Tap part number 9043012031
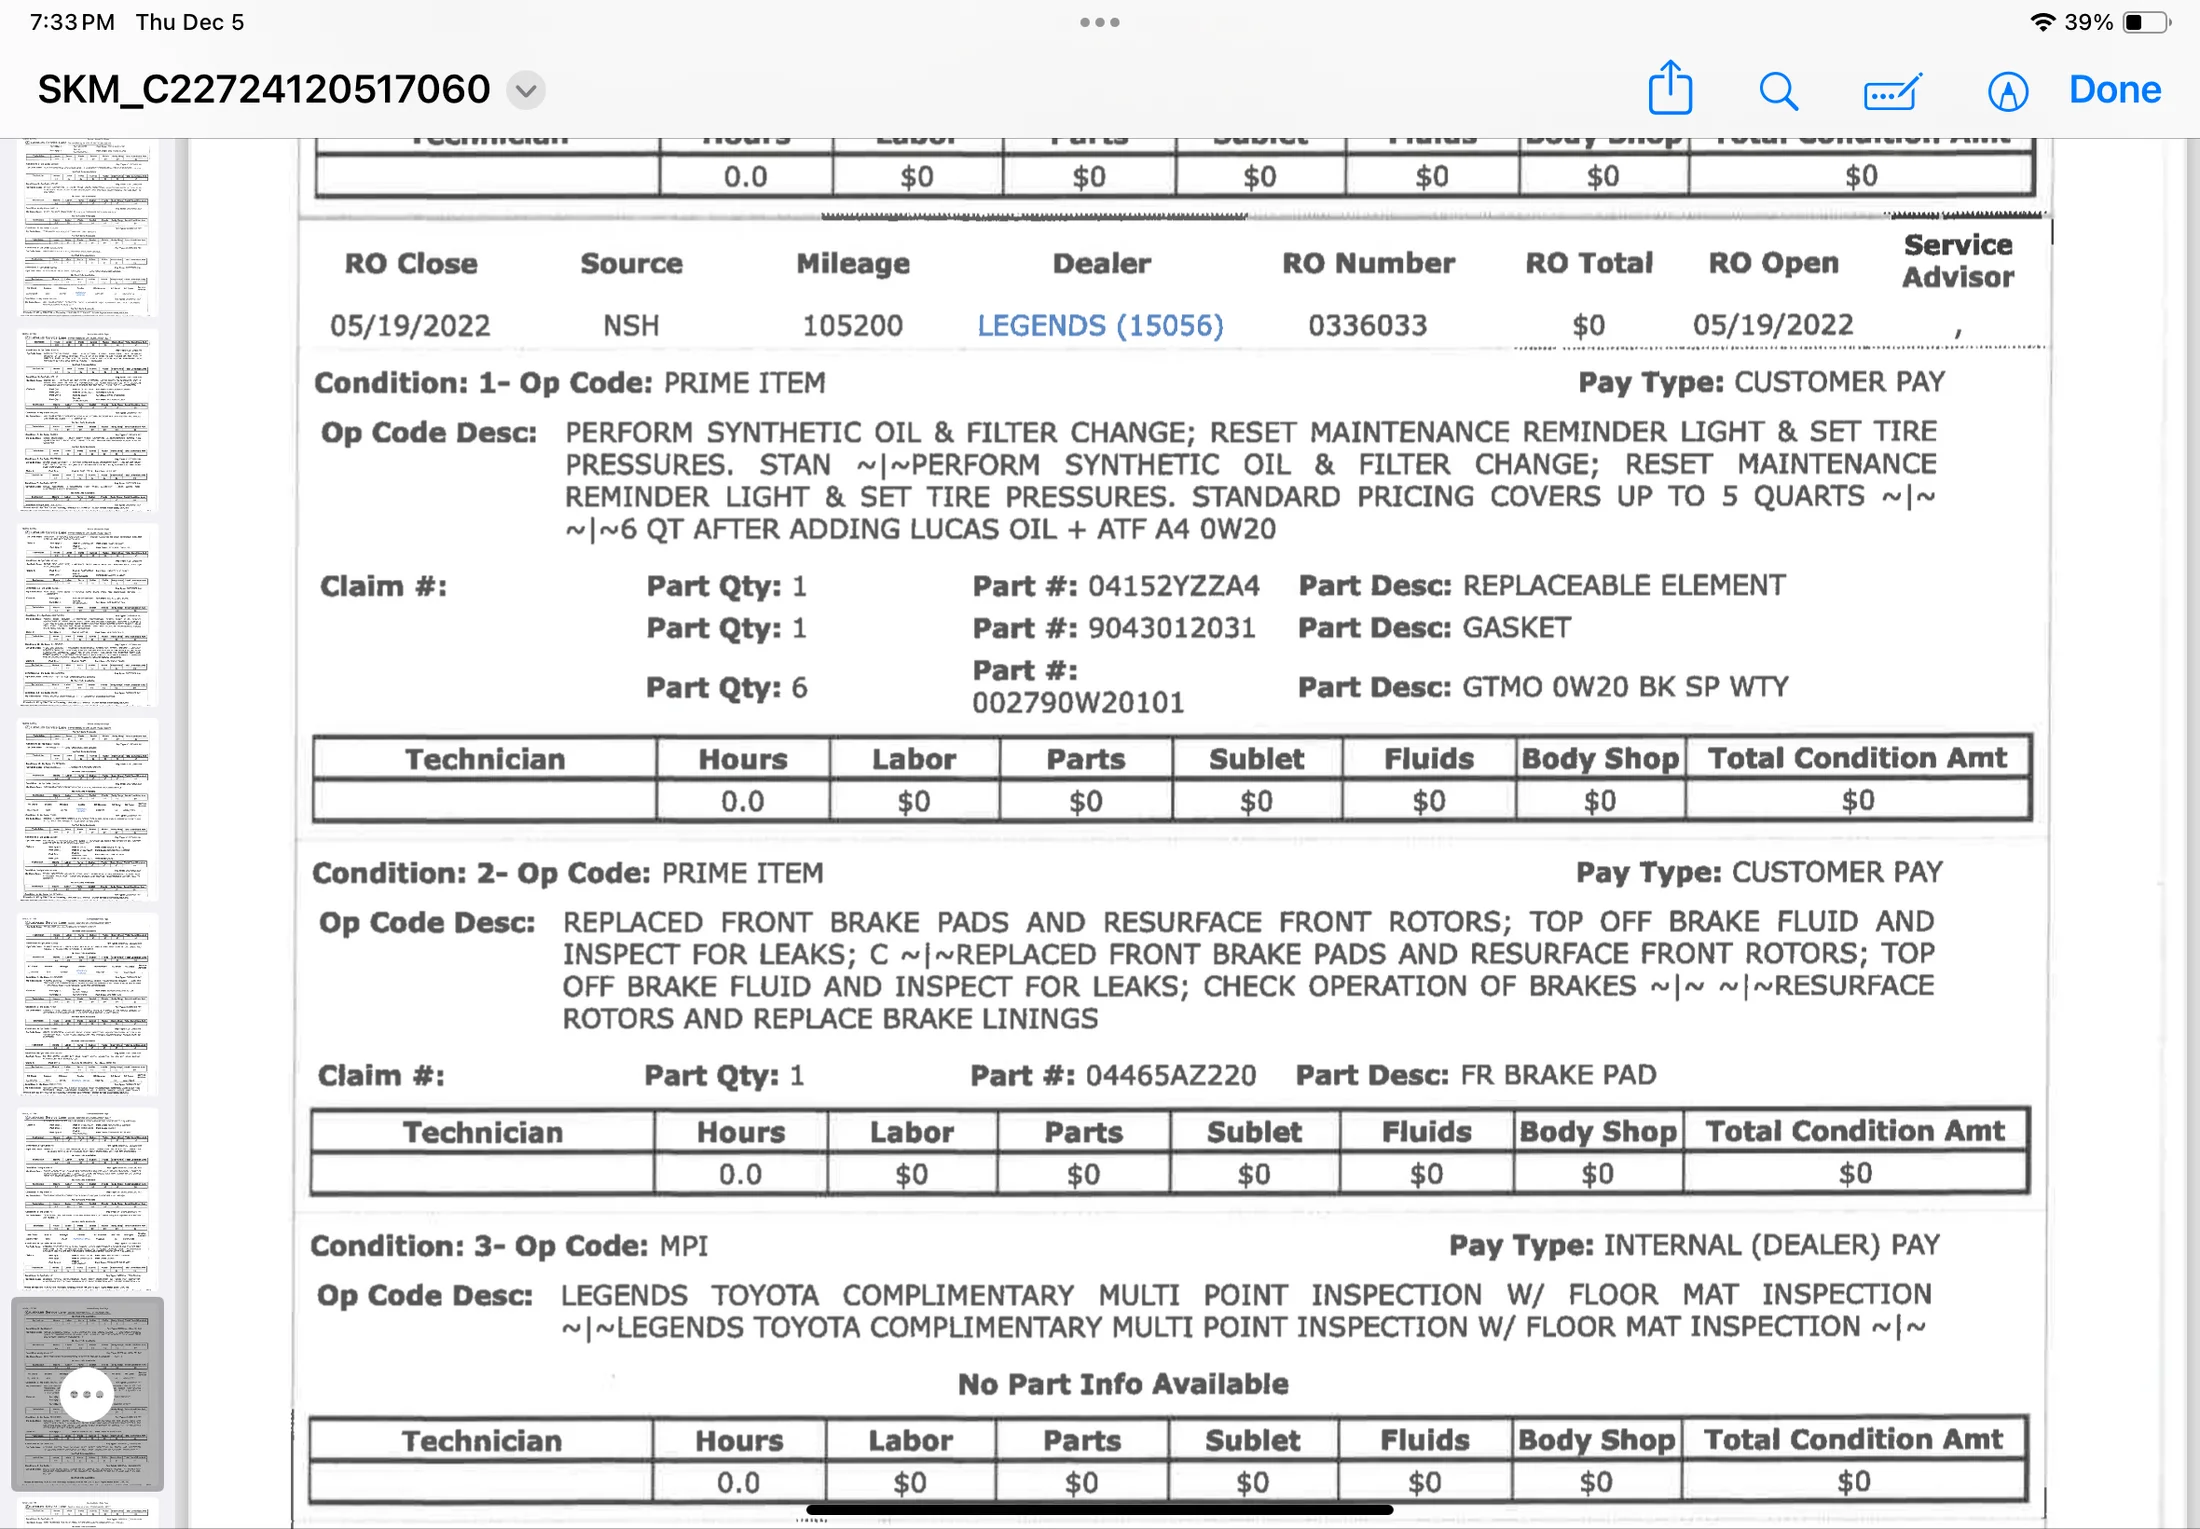This screenshot has height=1529, width=2200. (1171, 628)
